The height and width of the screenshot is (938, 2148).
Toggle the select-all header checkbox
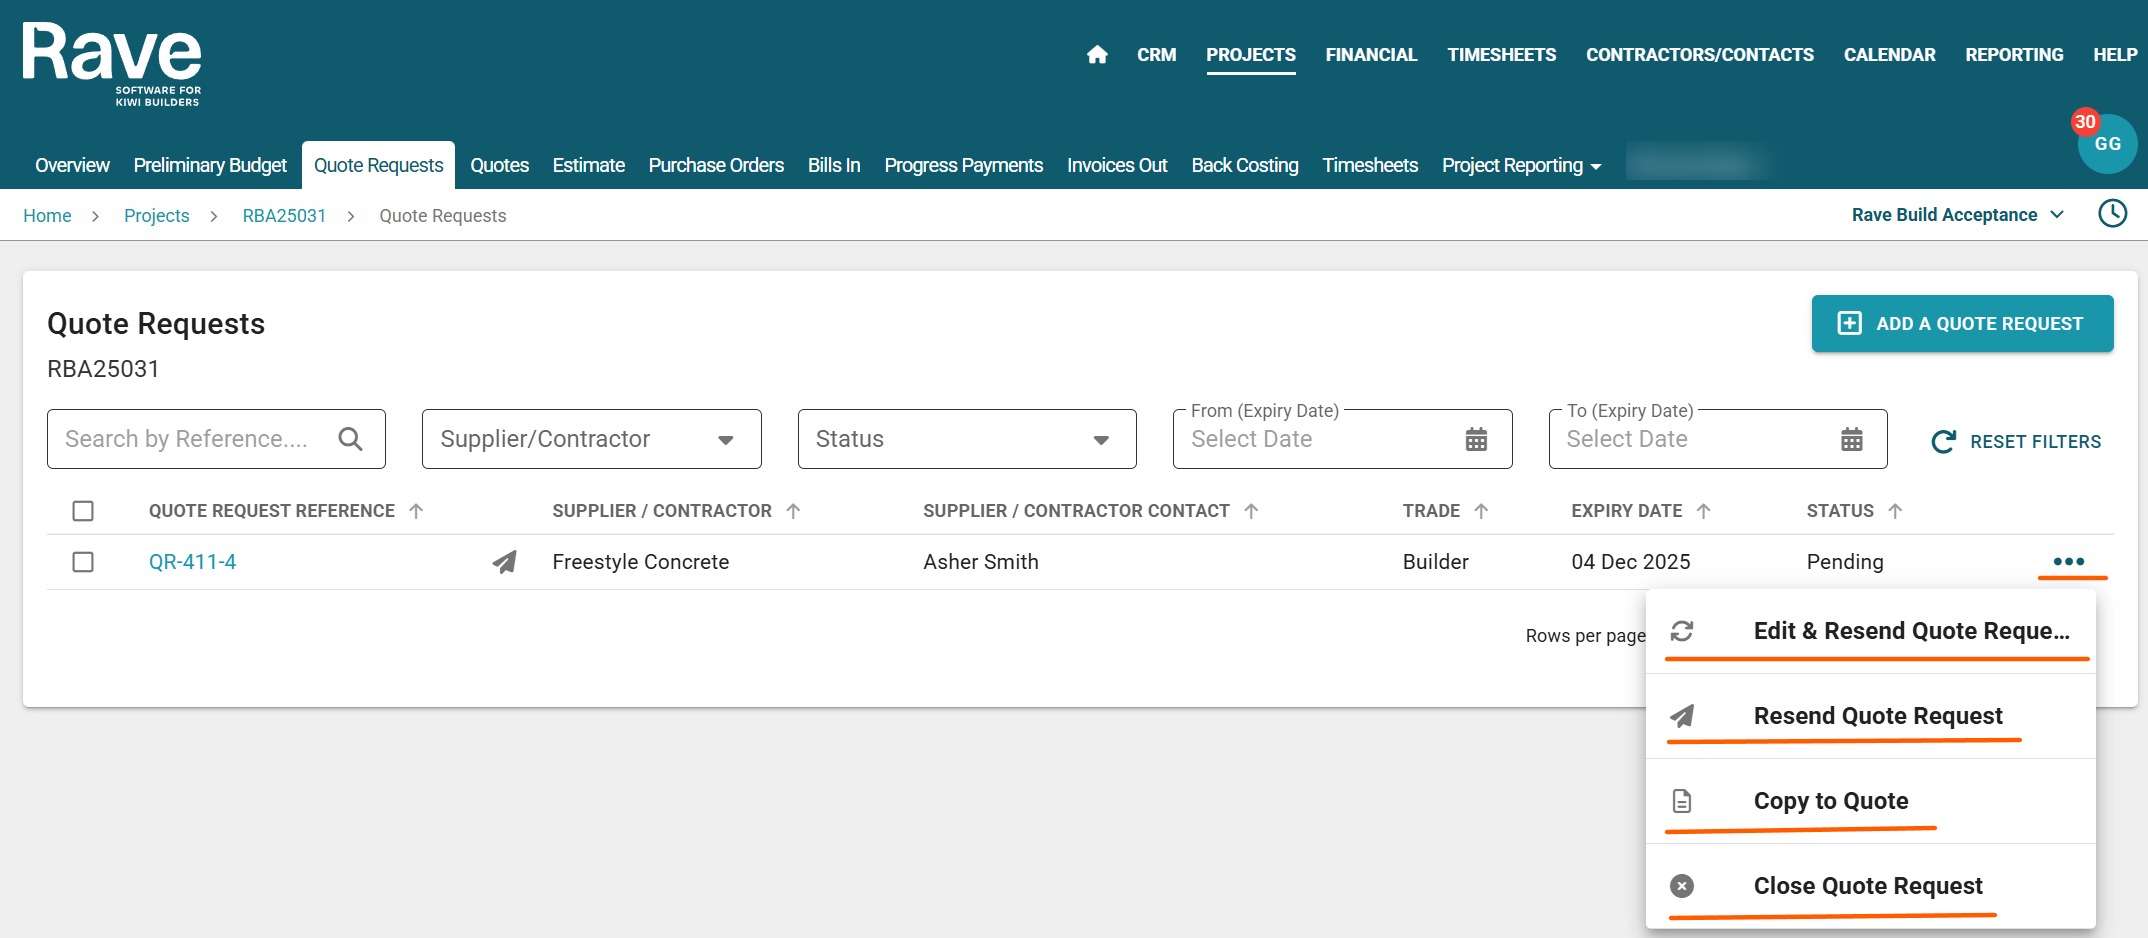pos(83,511)
